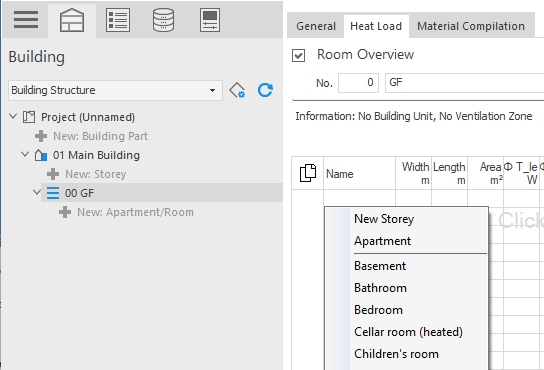The height and width of the screenshot is (370, 544).
Task: Click the copy icon in table header
Action: (x=308, y=173)
